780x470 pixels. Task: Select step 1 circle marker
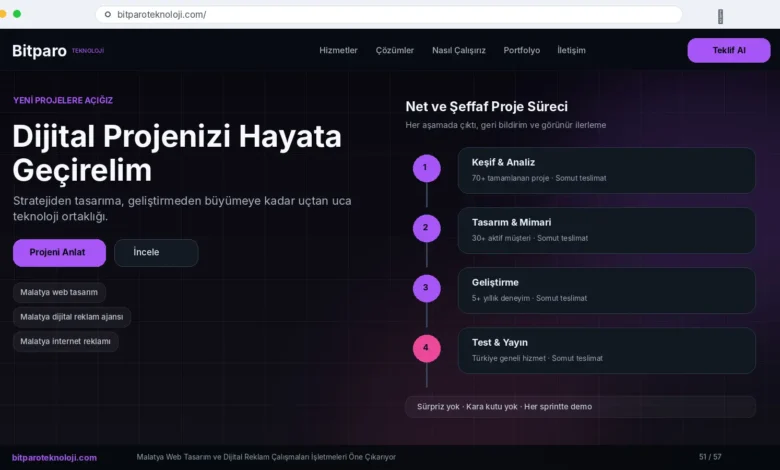(x=426, y=168)
